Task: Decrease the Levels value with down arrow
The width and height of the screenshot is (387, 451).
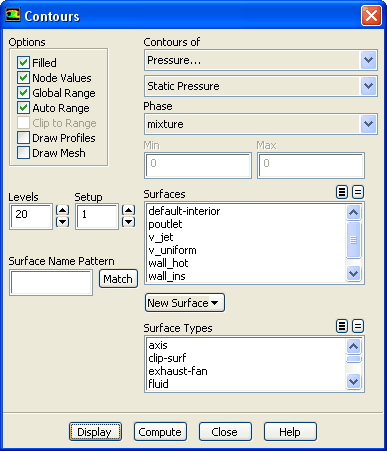Action: click(62, 222)
